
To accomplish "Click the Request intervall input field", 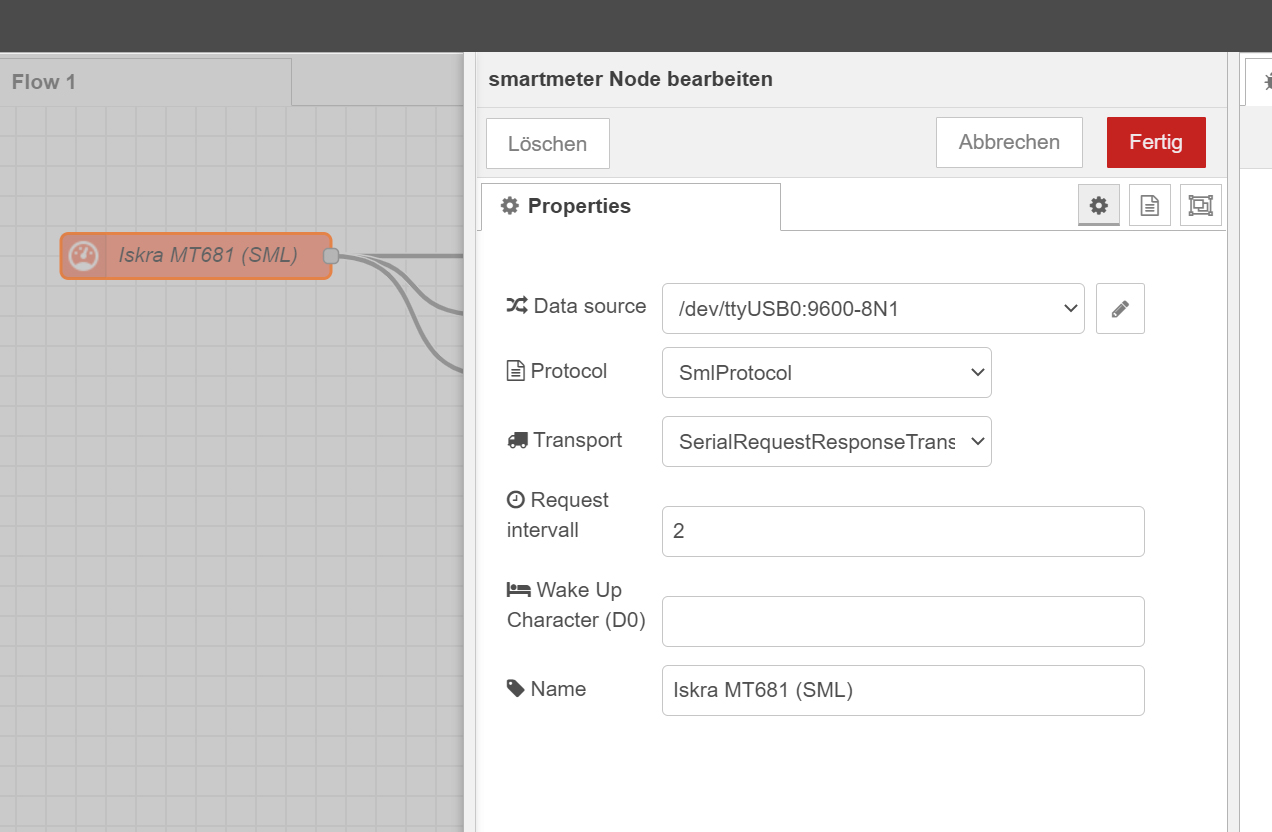I will click(x=902, y=531).
